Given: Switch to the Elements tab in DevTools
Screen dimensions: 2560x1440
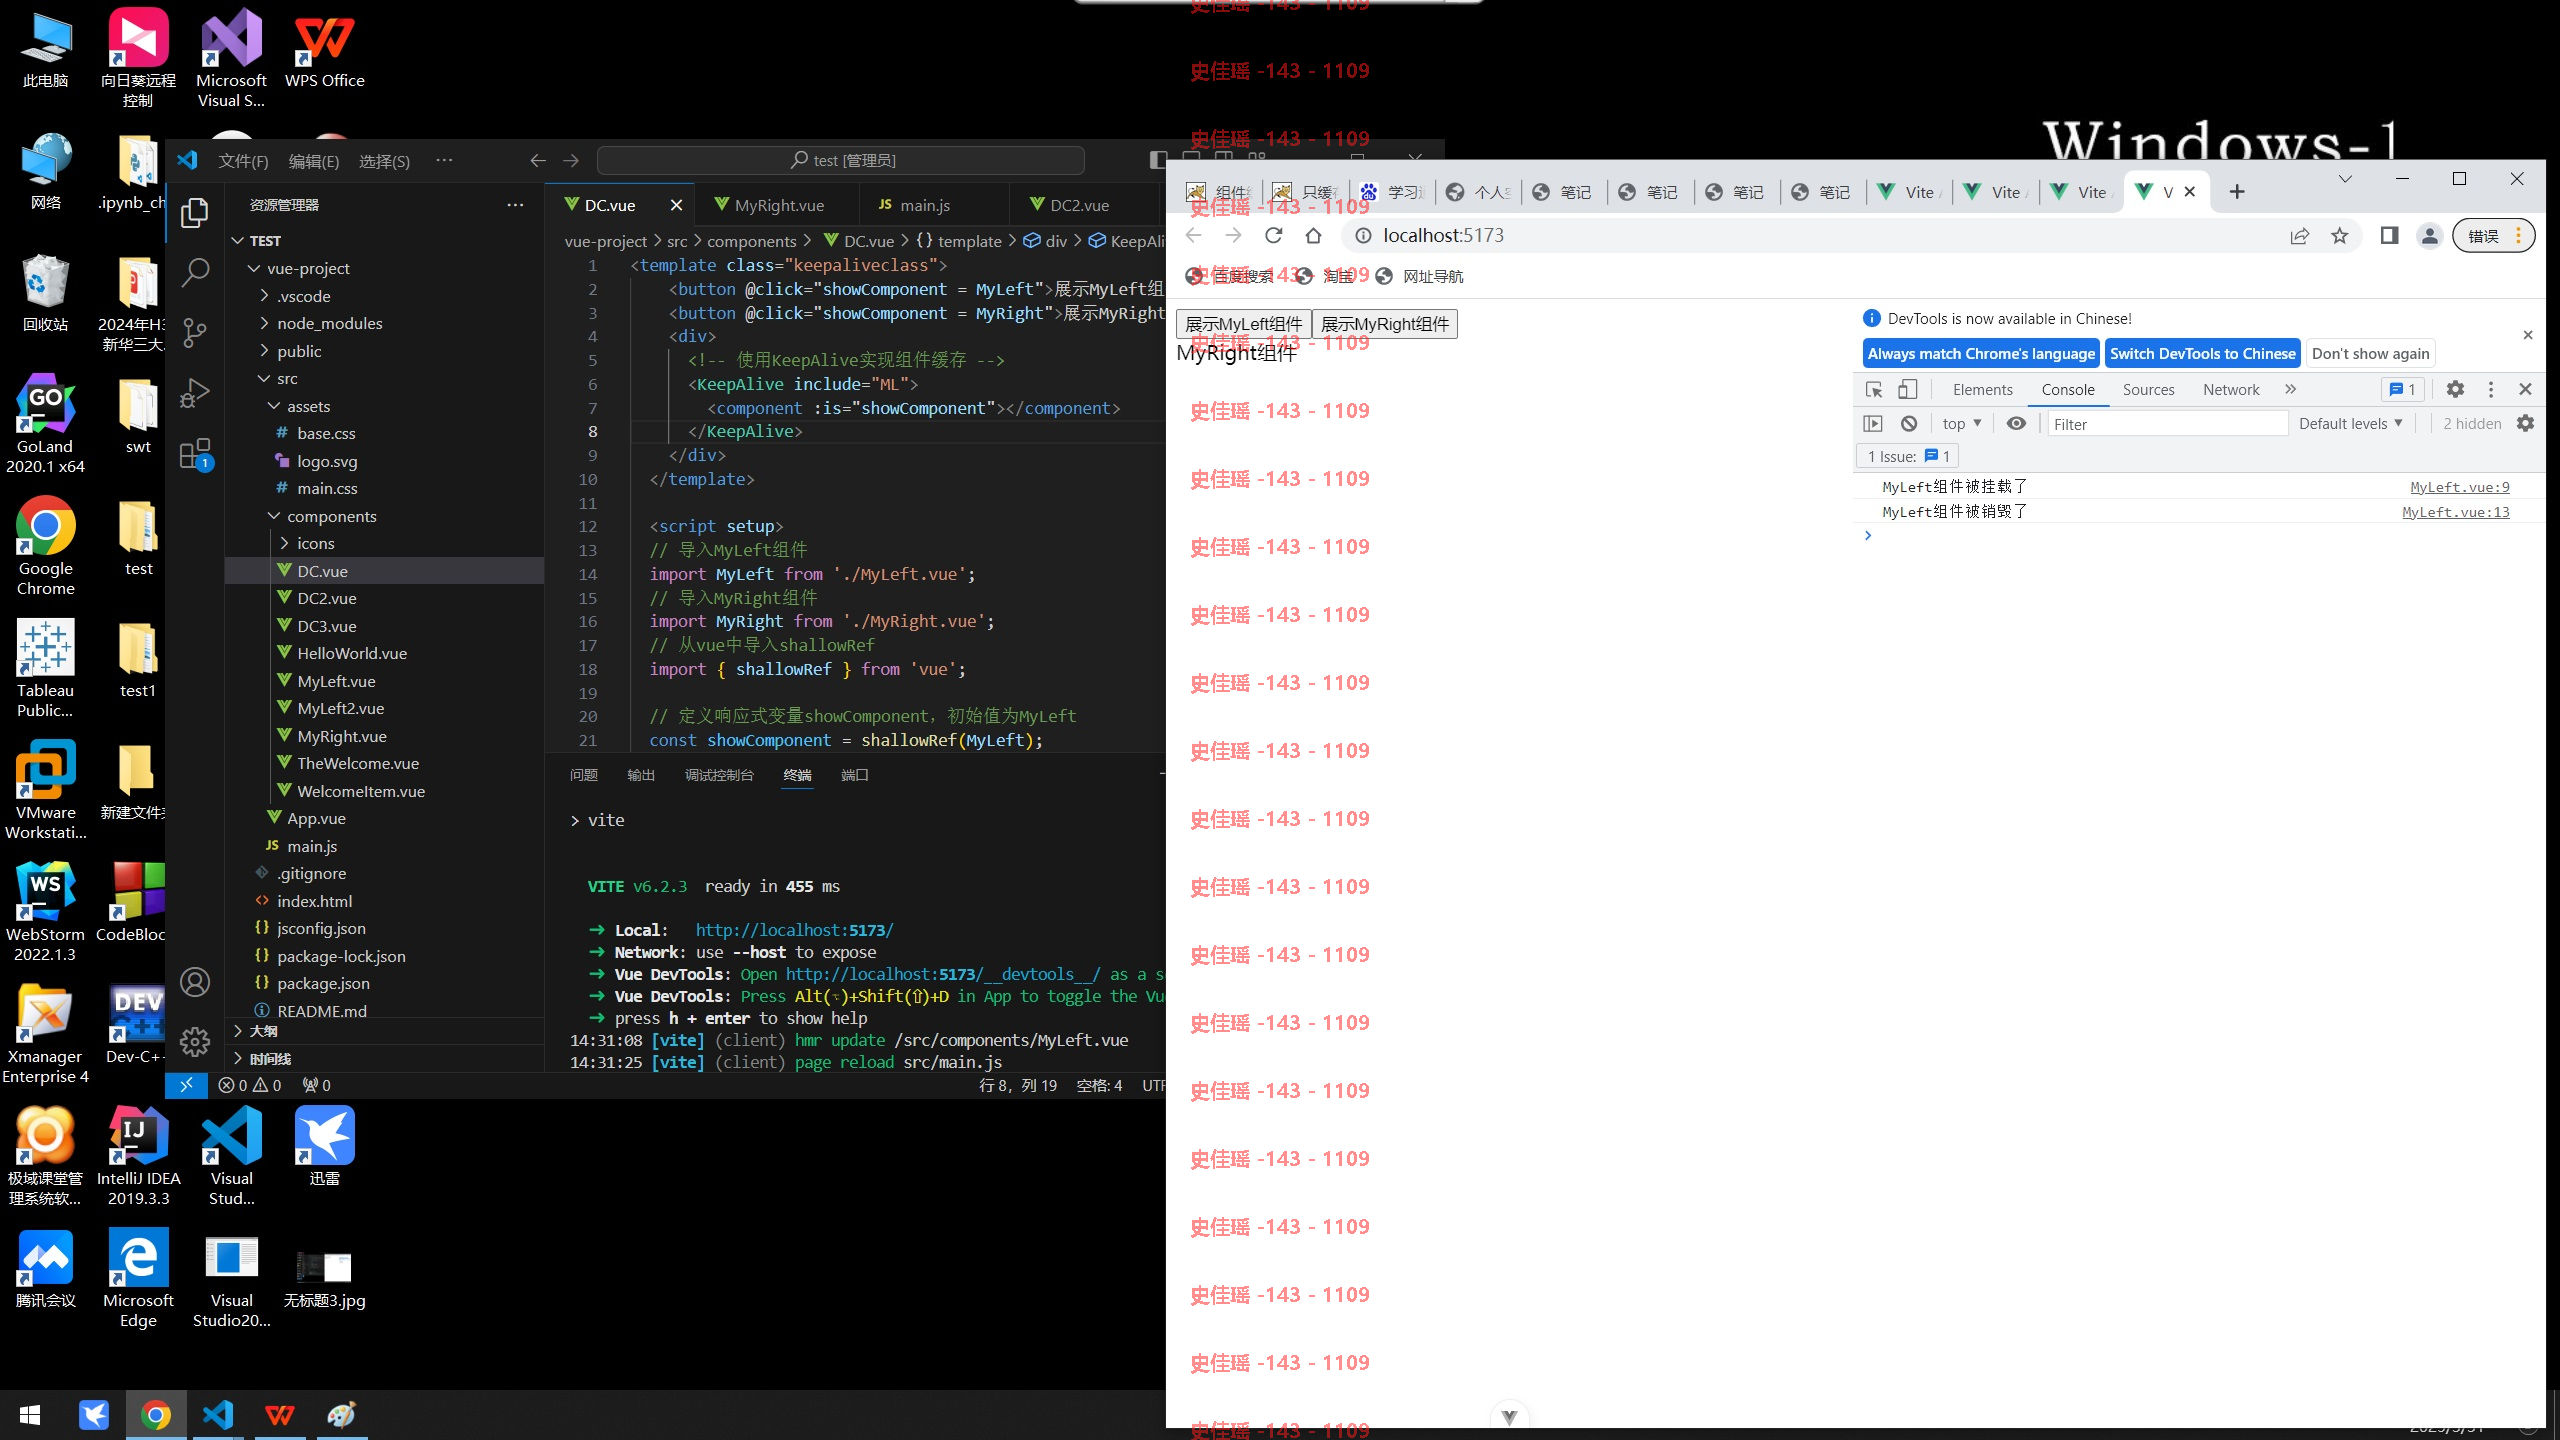Looking at the screenshot, I should [x=1982, y=389].
